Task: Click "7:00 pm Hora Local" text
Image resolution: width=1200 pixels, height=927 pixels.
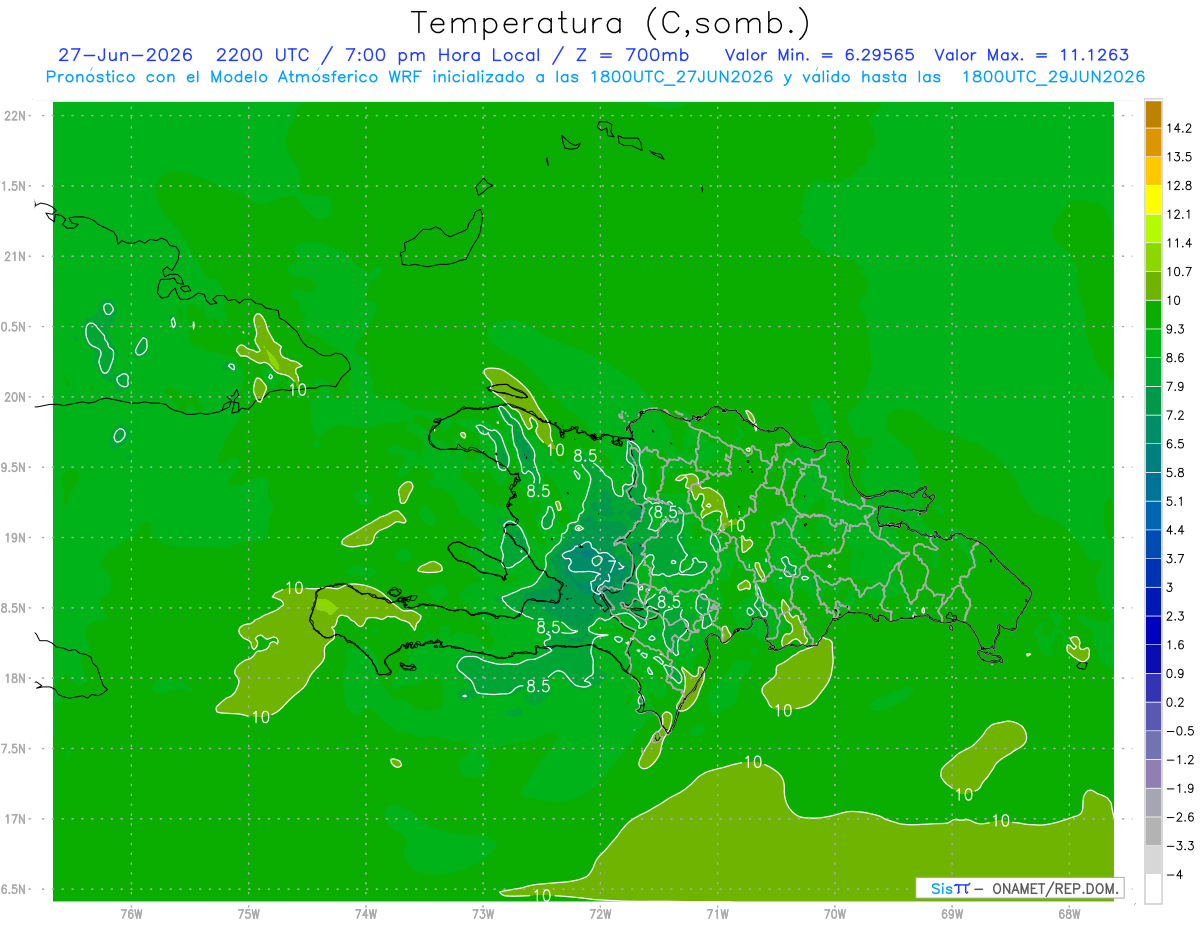Action: click(442, 55)
